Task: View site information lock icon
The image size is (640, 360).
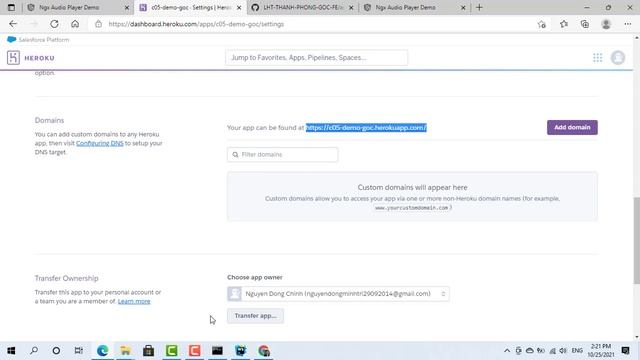Action: 98,24
